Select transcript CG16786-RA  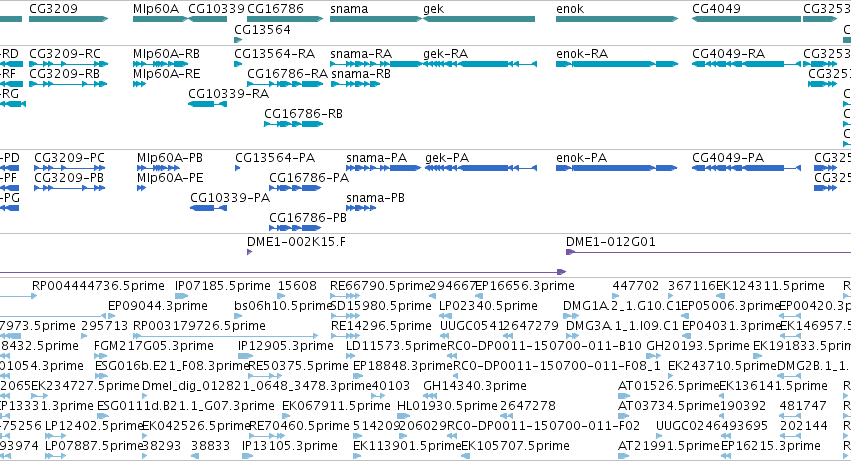(287, 74)
